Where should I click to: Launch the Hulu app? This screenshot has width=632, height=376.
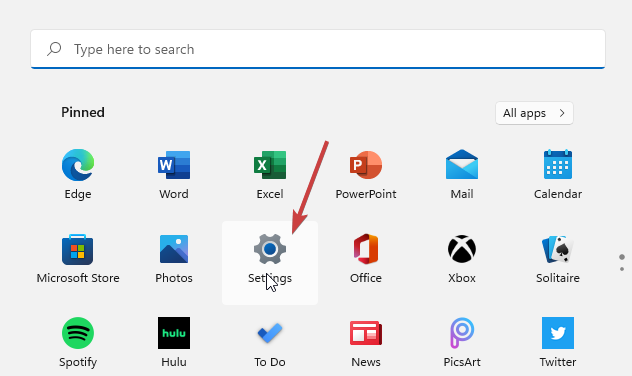point(174,333)
